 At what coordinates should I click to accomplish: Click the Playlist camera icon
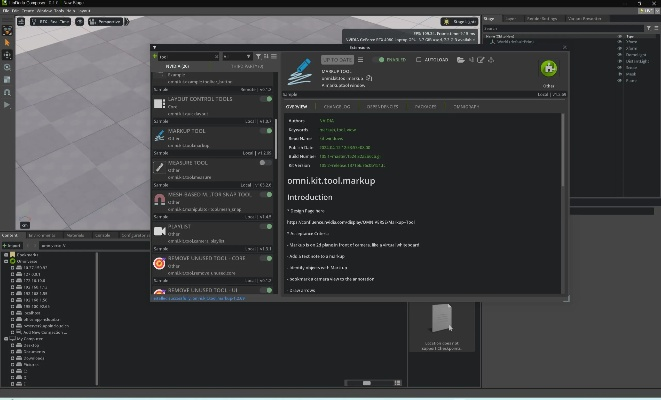pos(160,231)
